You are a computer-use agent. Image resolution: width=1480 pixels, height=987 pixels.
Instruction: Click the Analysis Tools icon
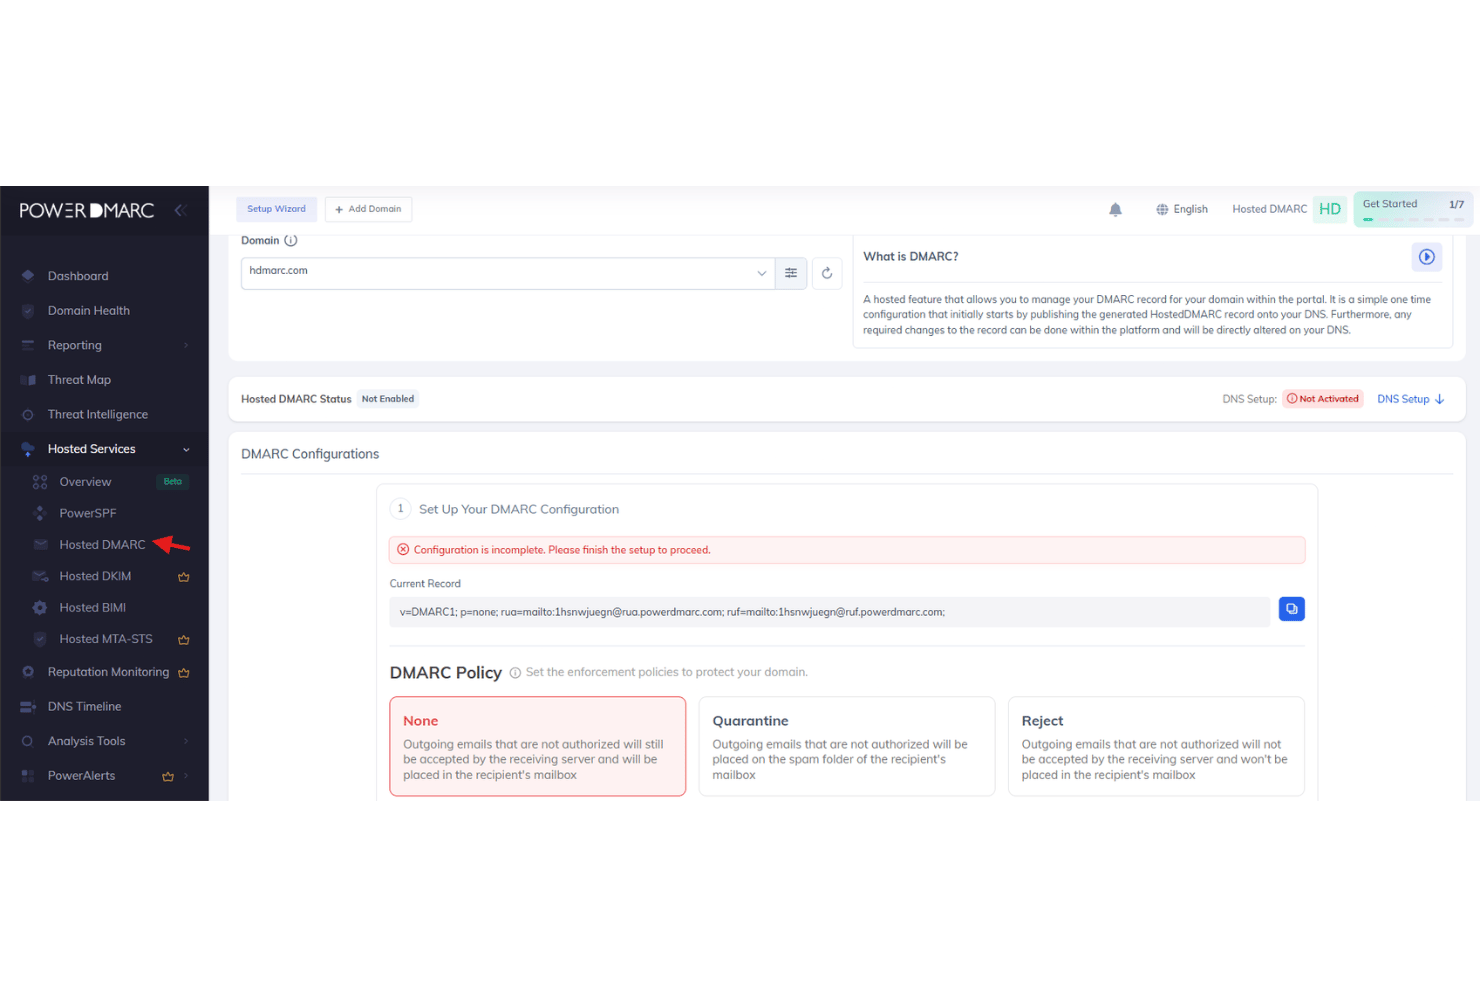[x=28, y=741]
